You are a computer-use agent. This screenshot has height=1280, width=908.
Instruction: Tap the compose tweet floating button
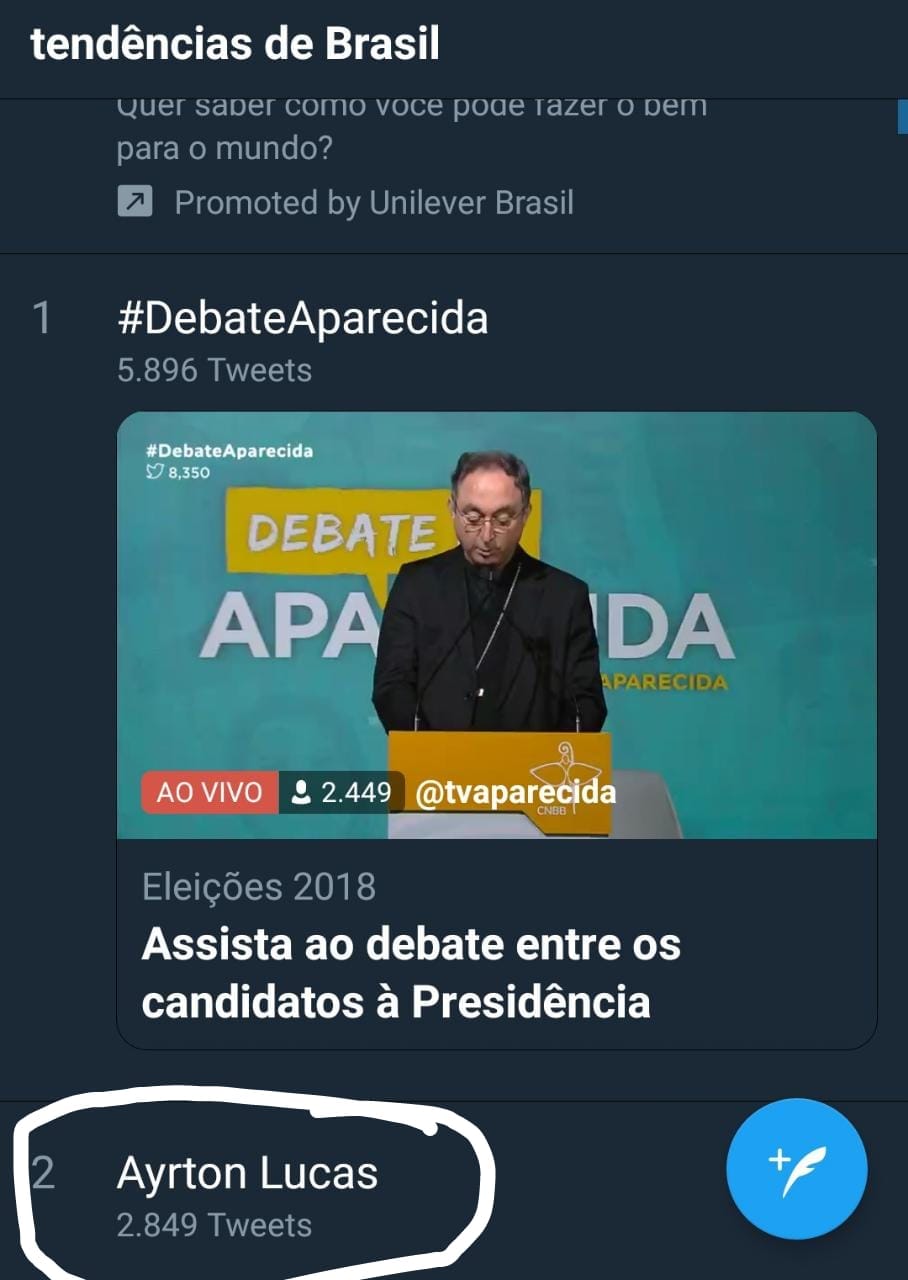(797, 1170)
